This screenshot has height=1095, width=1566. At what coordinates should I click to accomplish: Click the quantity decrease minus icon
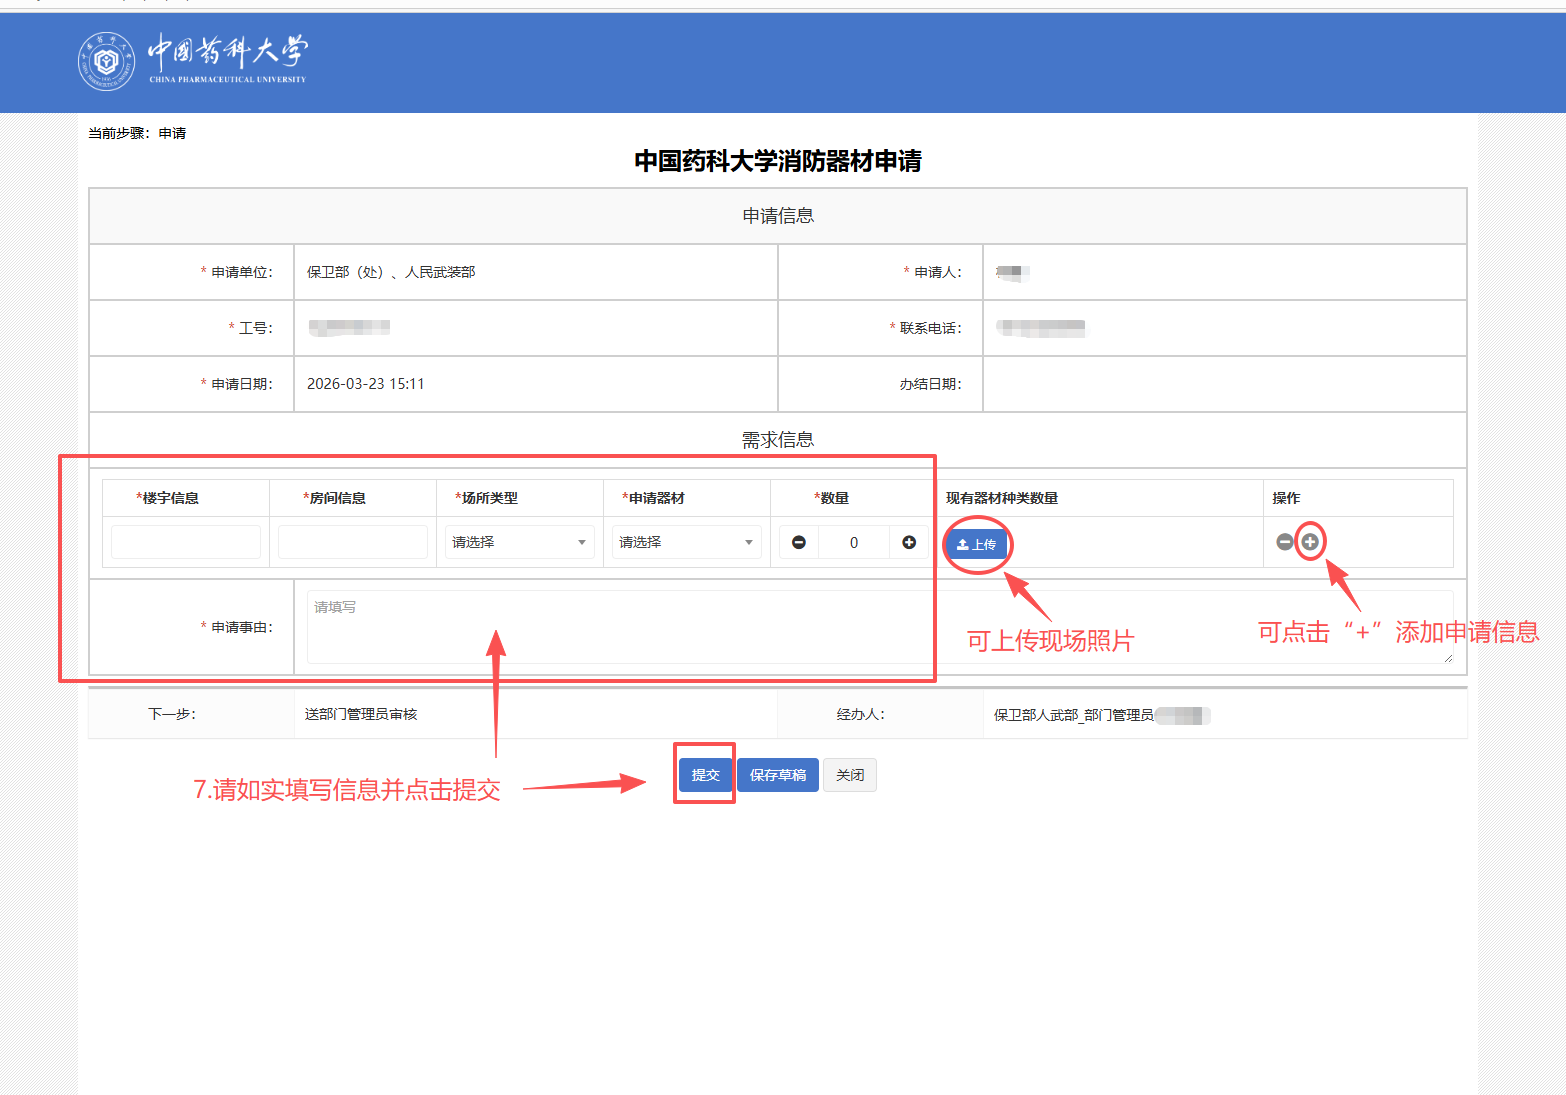pos(798,542)
